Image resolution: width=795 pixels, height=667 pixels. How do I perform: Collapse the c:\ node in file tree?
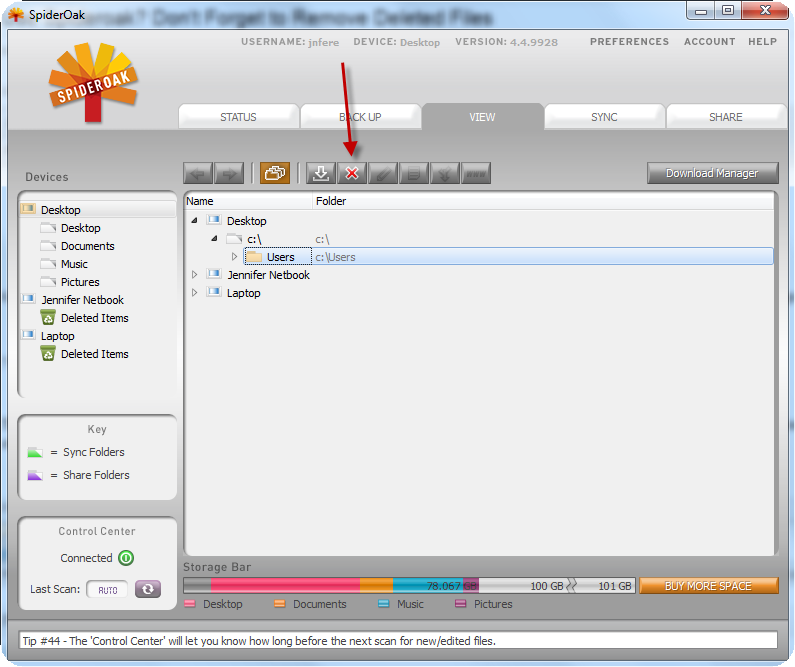click(x=214, y=238)
